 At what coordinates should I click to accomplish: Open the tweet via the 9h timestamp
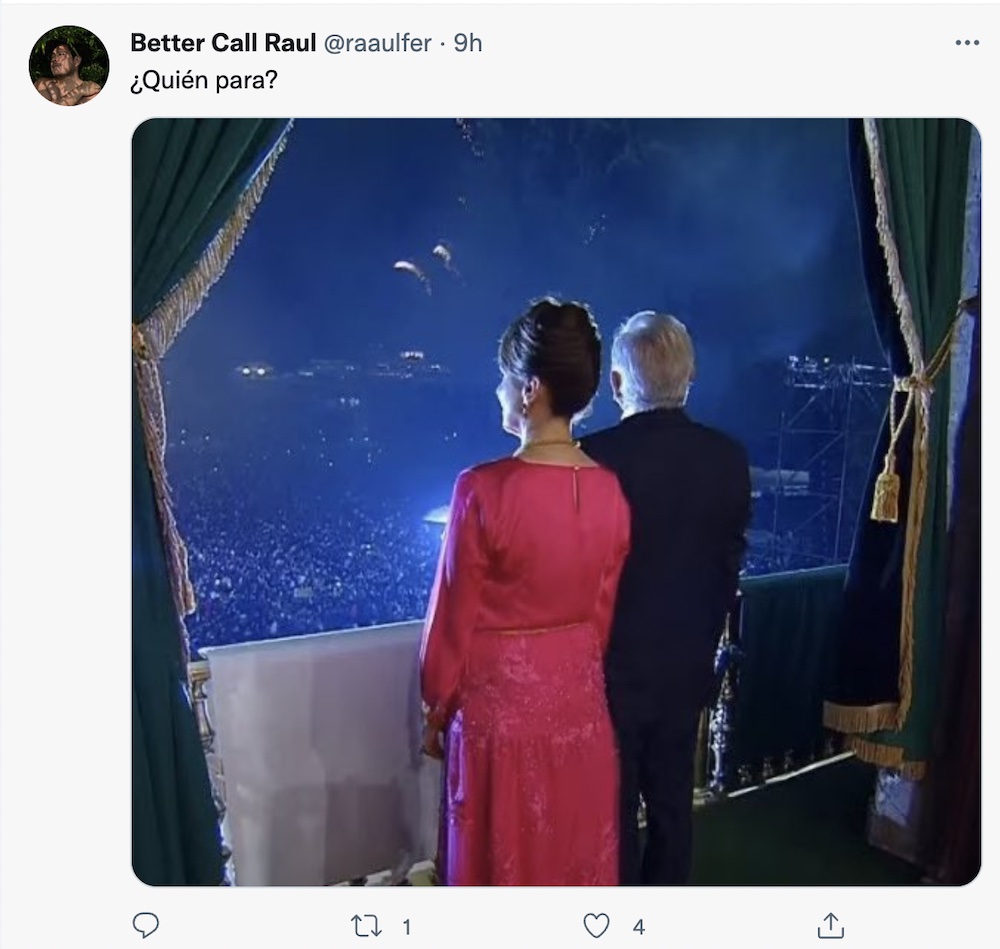(468, 43)
